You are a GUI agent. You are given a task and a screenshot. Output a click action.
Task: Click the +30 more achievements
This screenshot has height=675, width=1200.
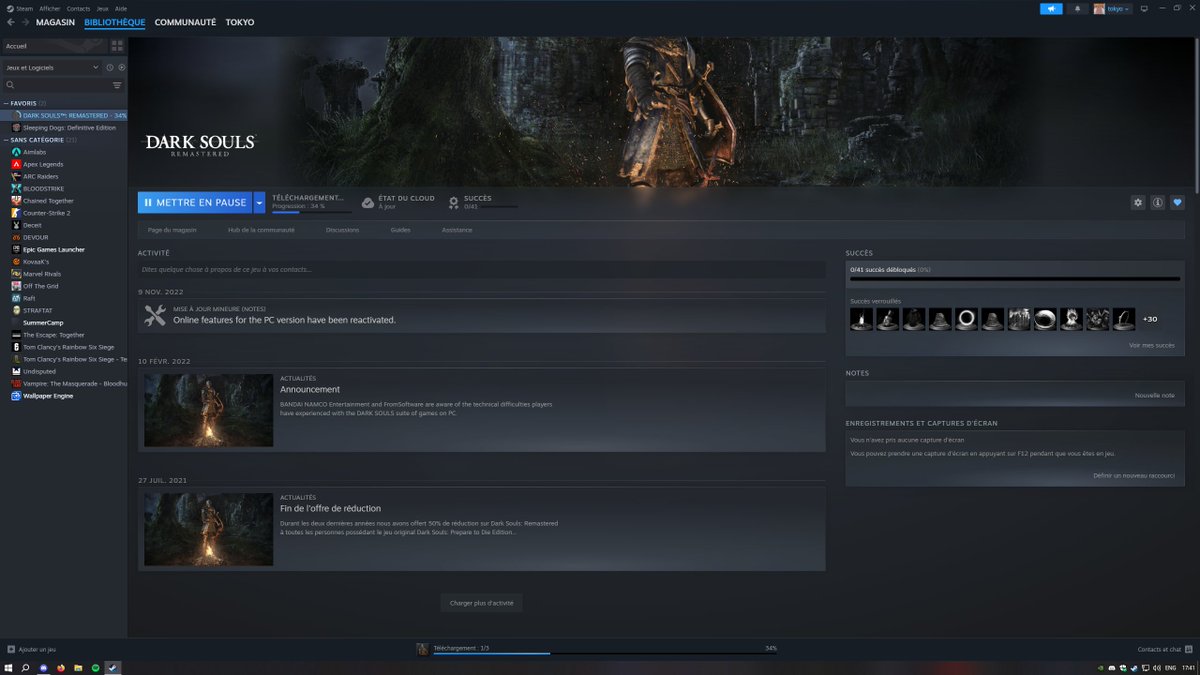pyautogui.click(x=1150, y=319)
